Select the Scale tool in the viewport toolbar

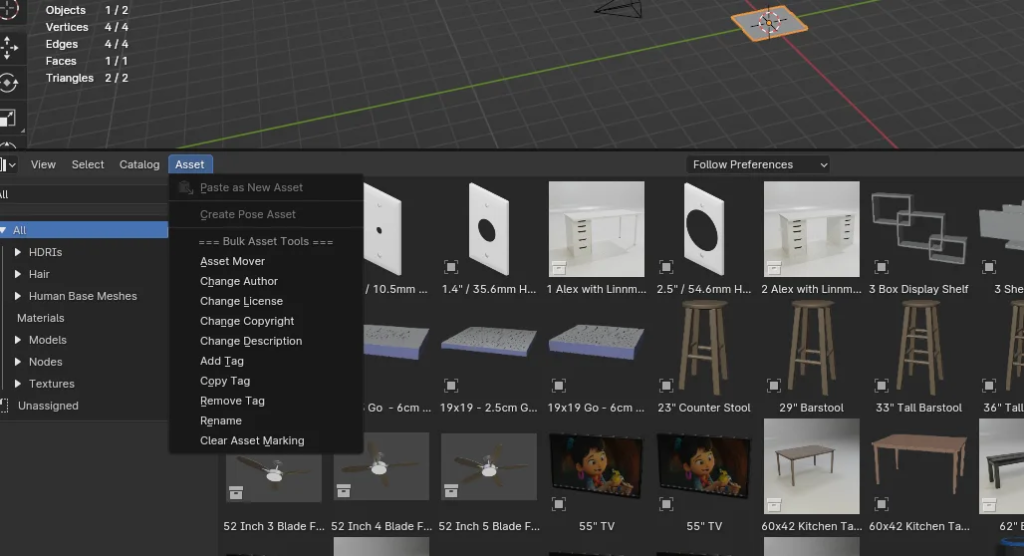tap(8, 119)
